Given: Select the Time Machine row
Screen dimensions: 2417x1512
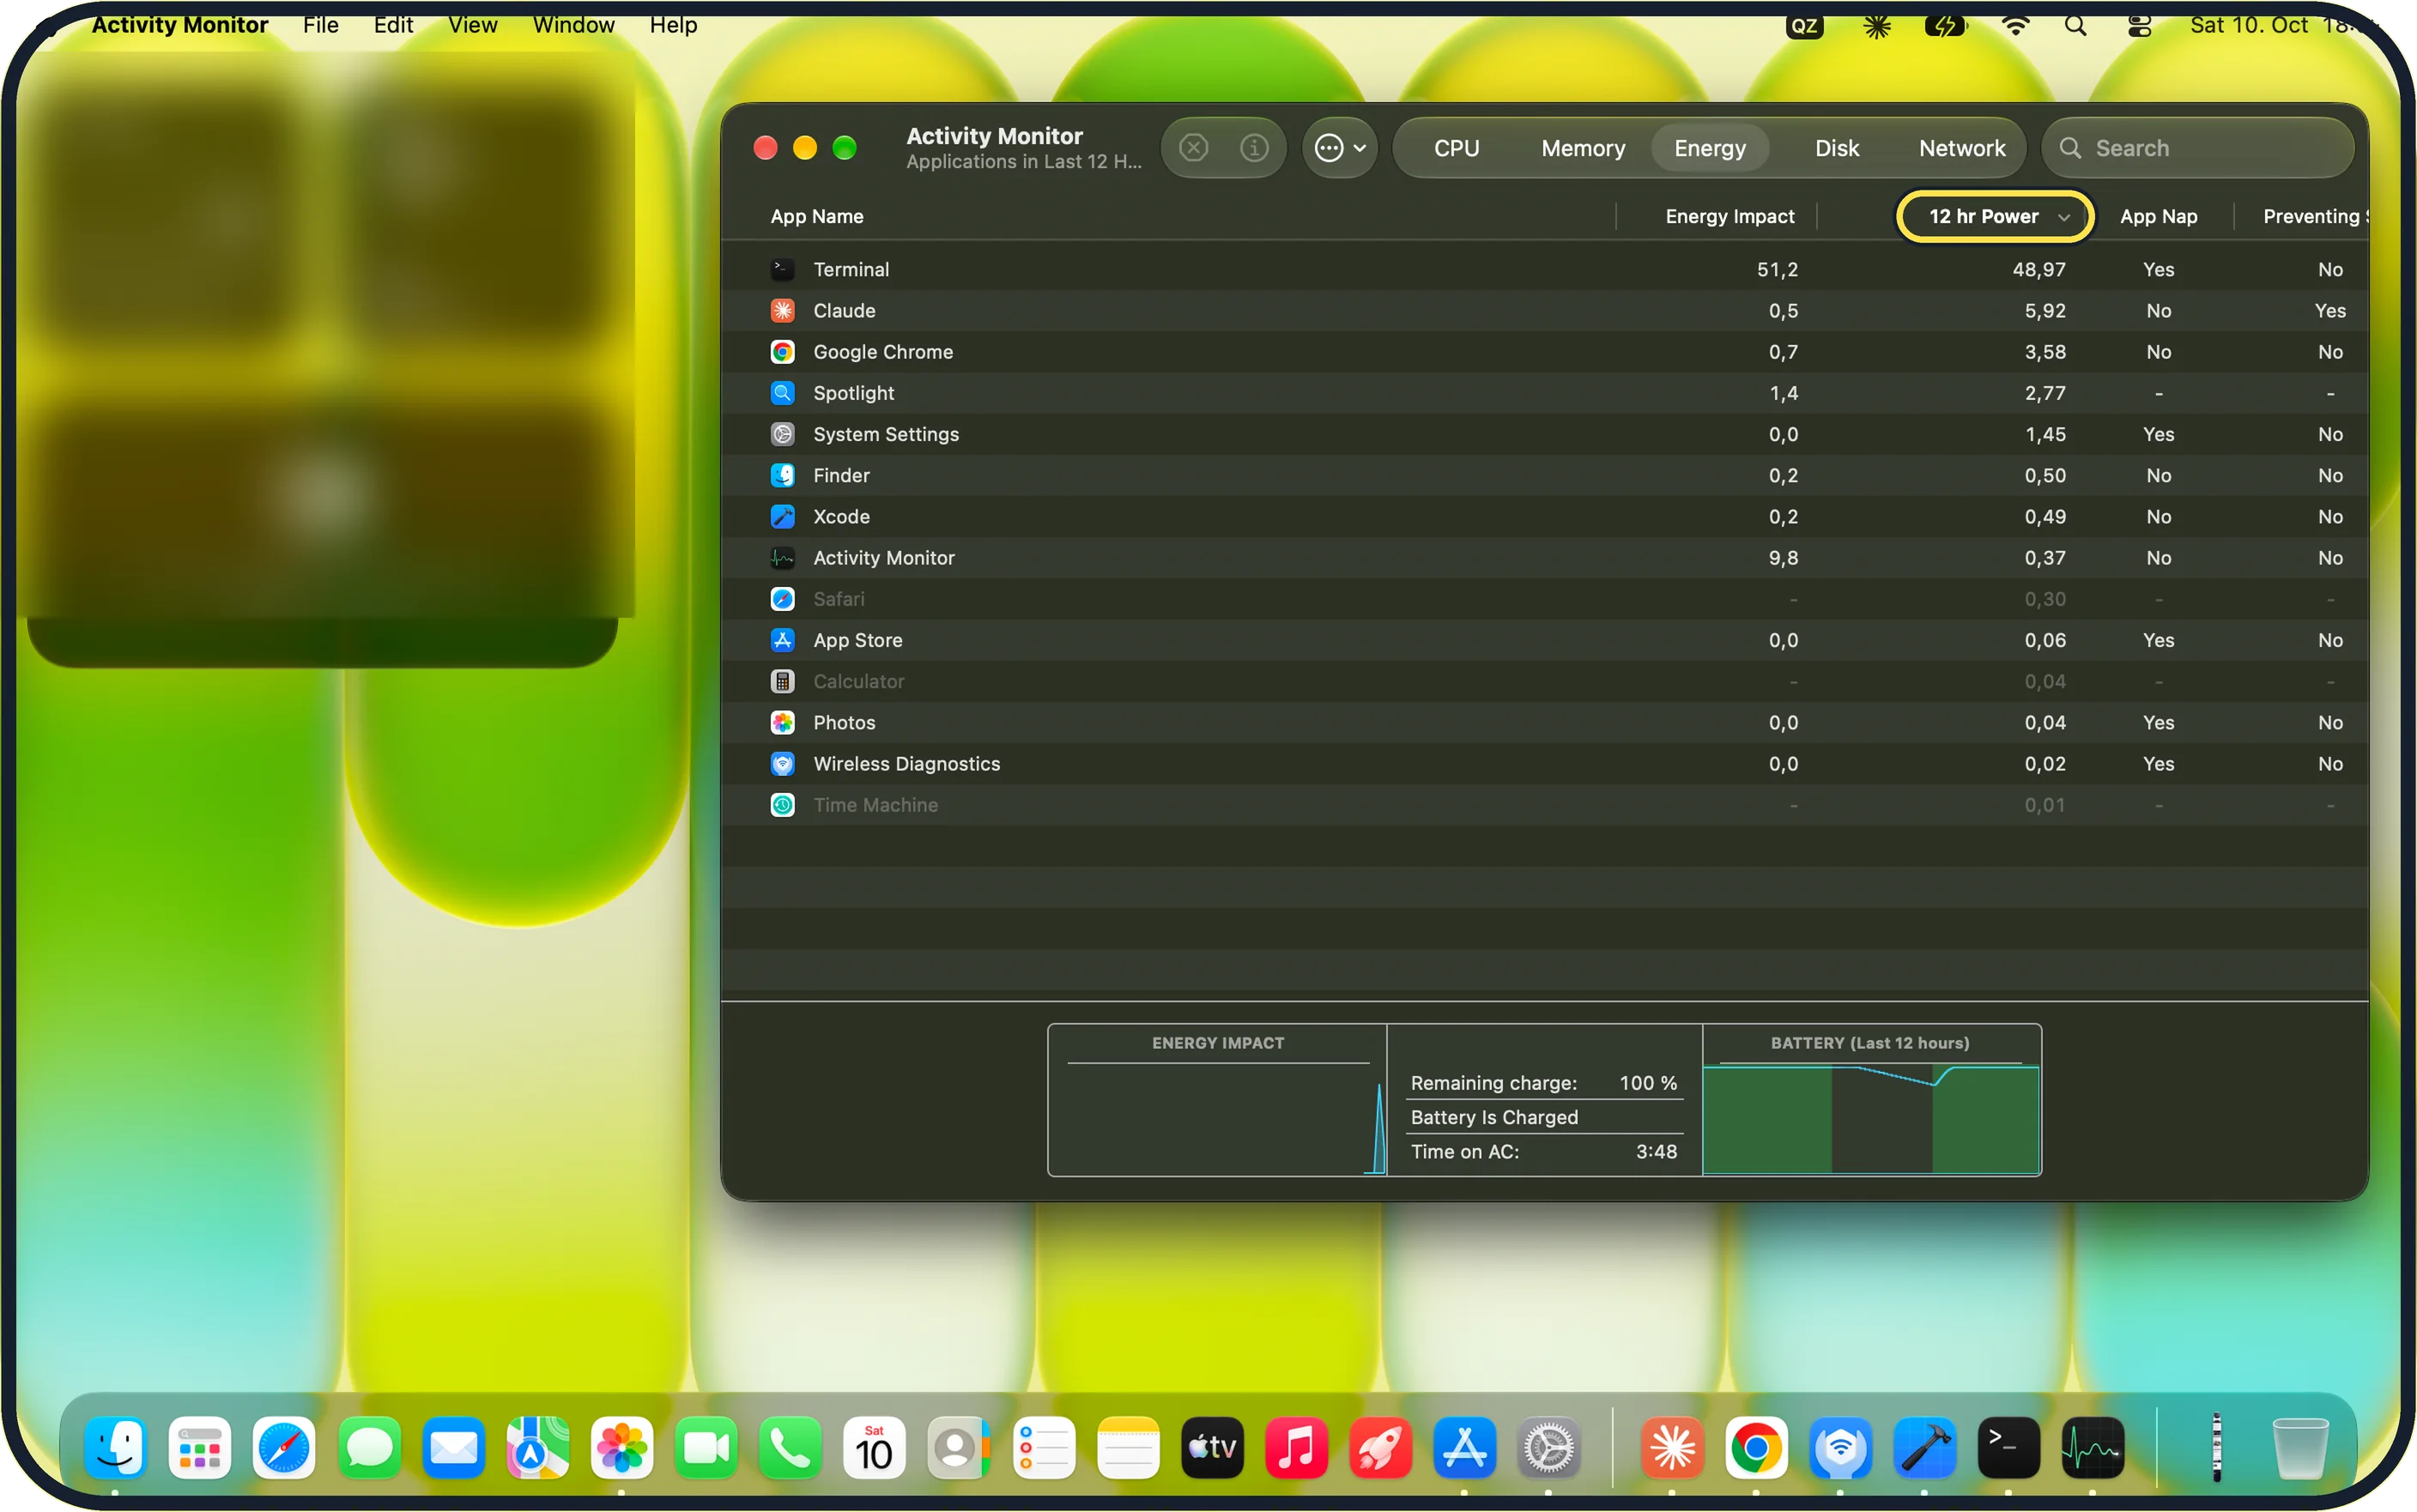Looking at the screenshot, I should click(x=1544, y=805).
